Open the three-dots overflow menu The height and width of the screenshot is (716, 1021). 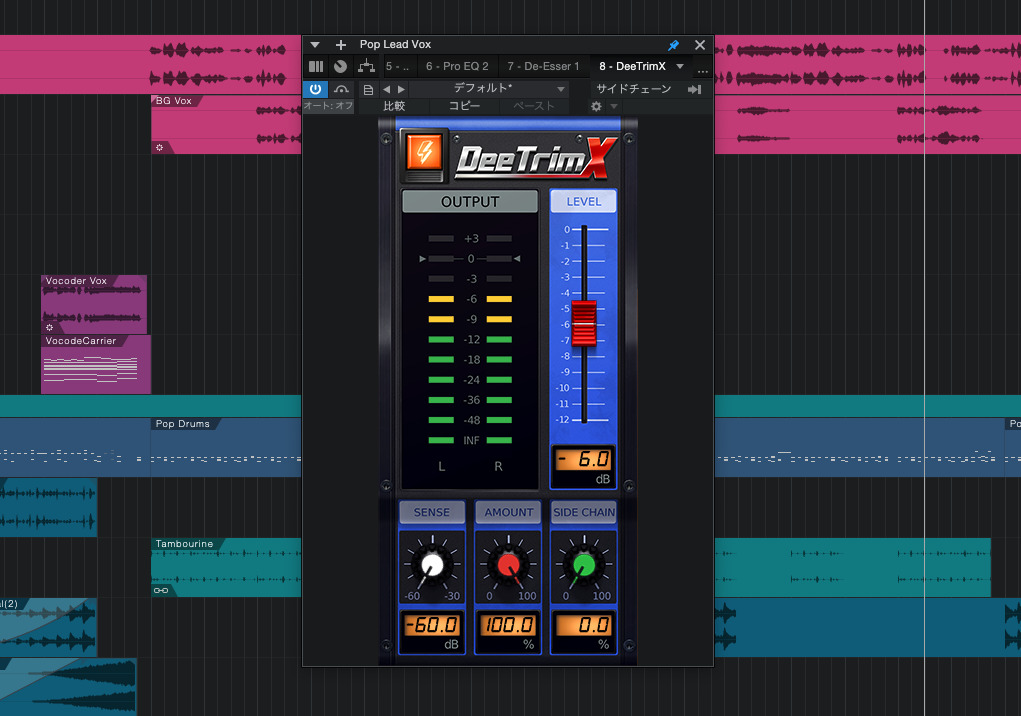click(x=703, y=71)
